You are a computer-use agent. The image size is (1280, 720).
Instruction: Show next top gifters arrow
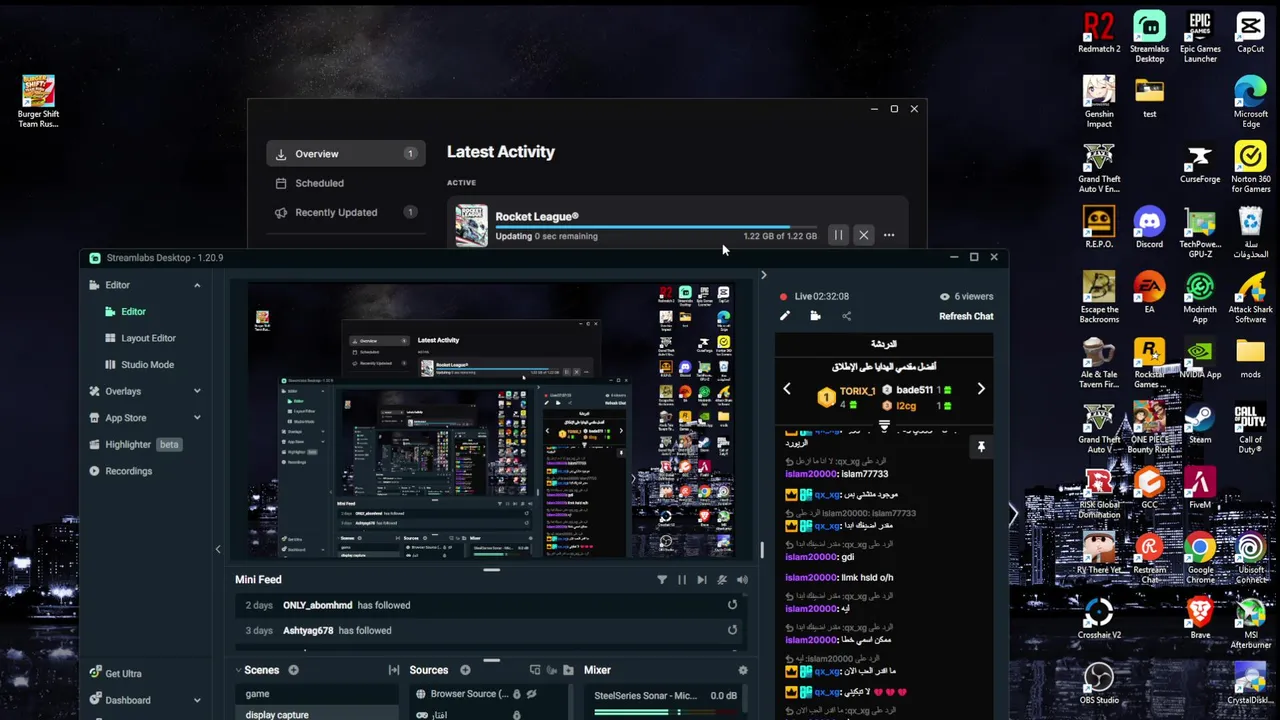(x=981, y=389)
